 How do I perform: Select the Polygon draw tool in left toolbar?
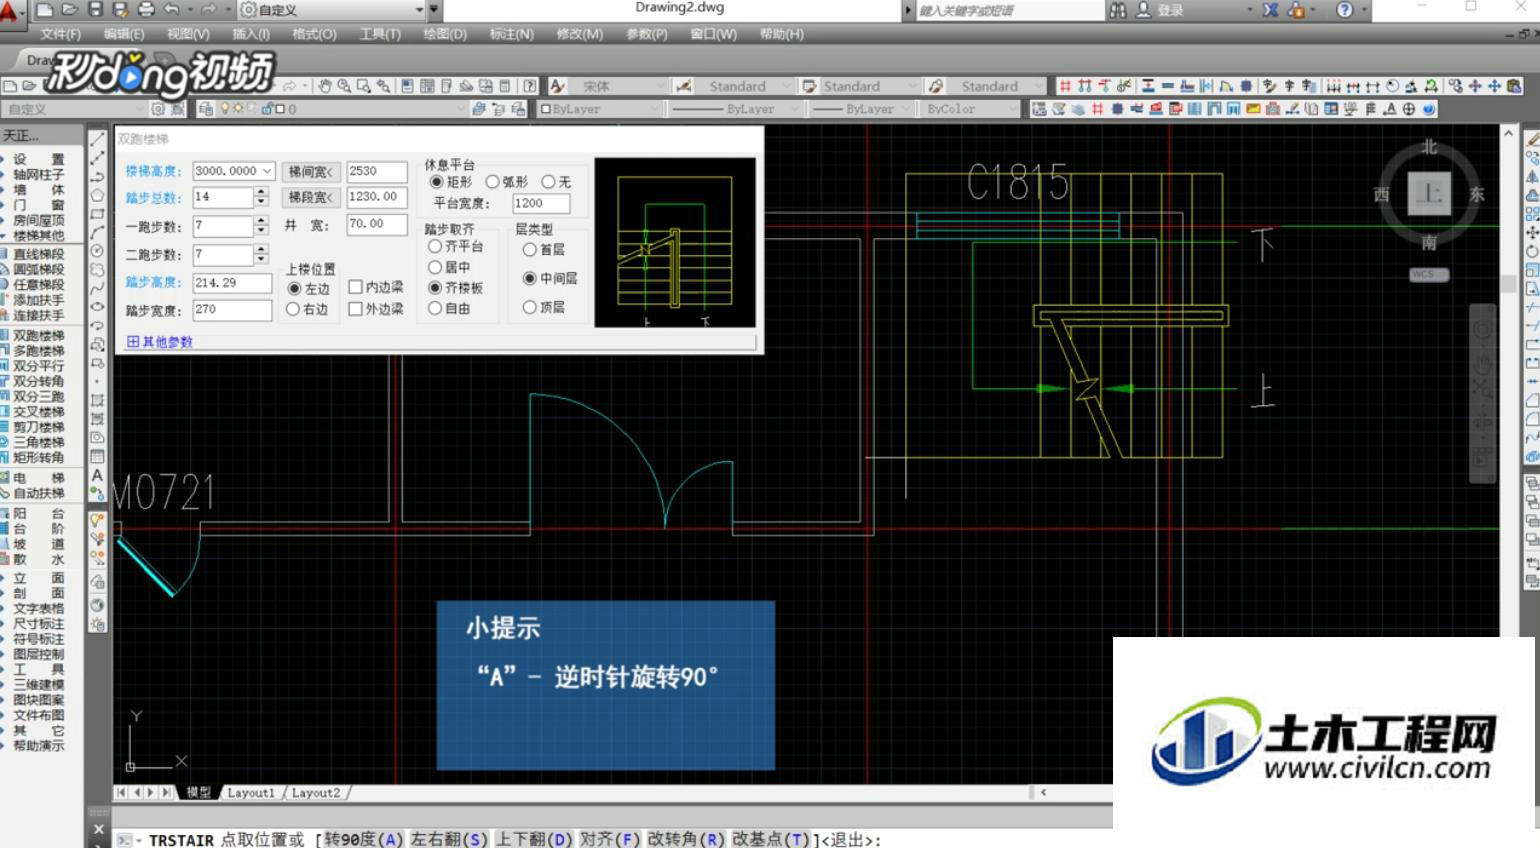pos(97,196)
